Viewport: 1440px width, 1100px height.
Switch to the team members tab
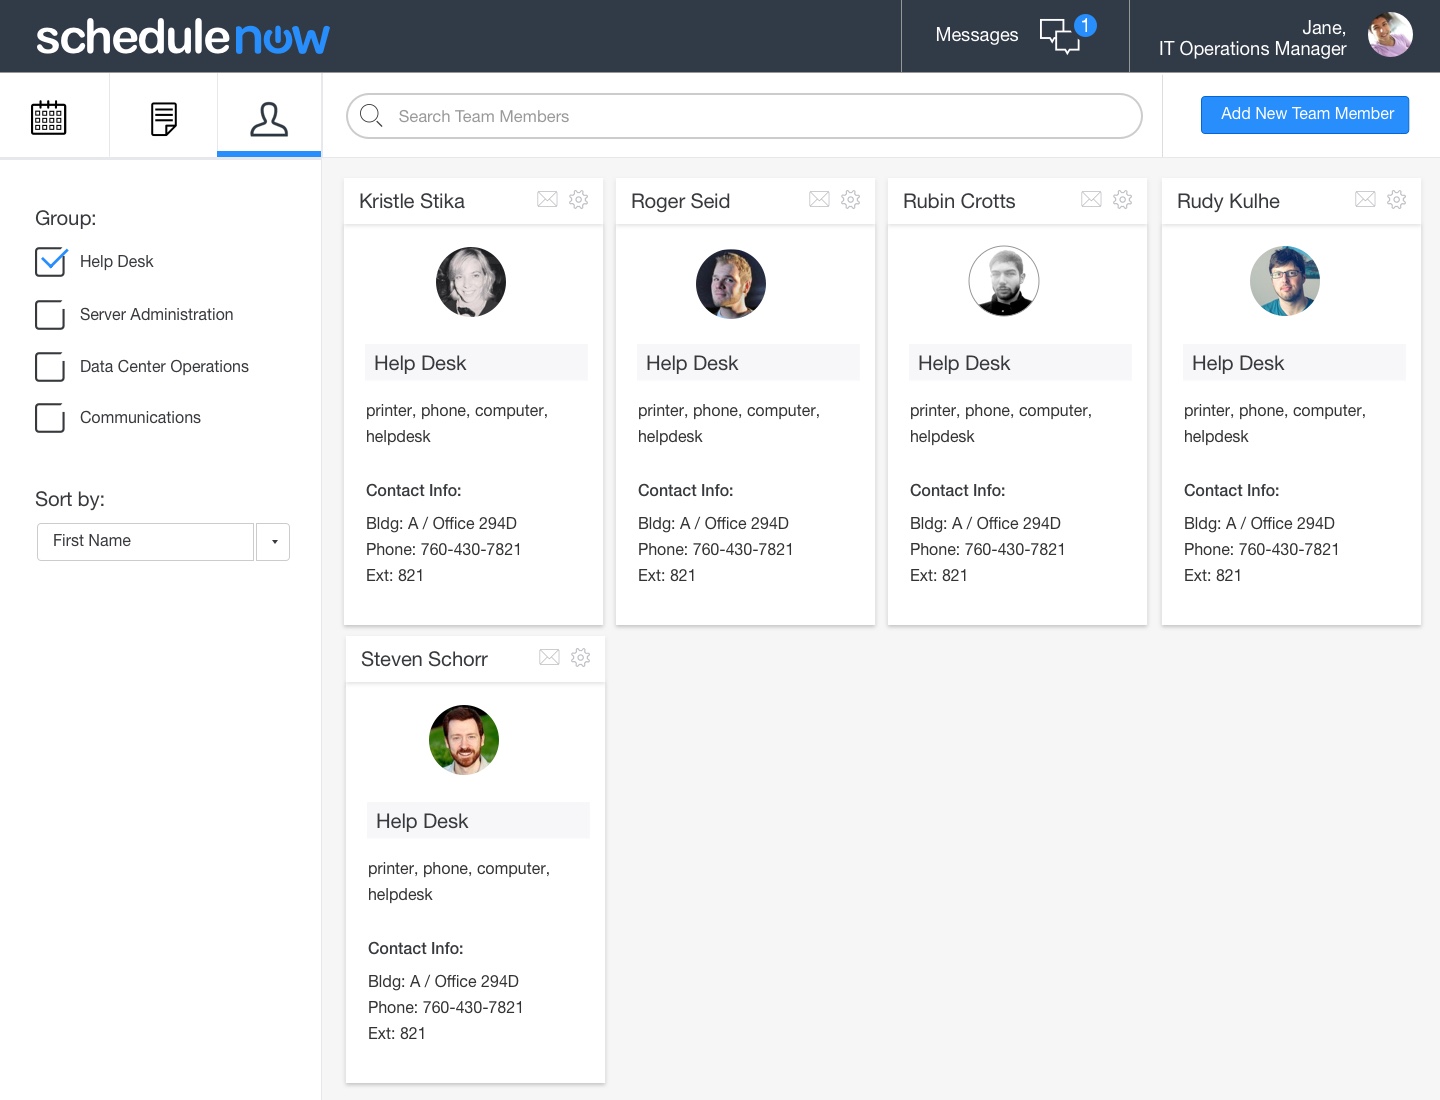pos(269,118)
